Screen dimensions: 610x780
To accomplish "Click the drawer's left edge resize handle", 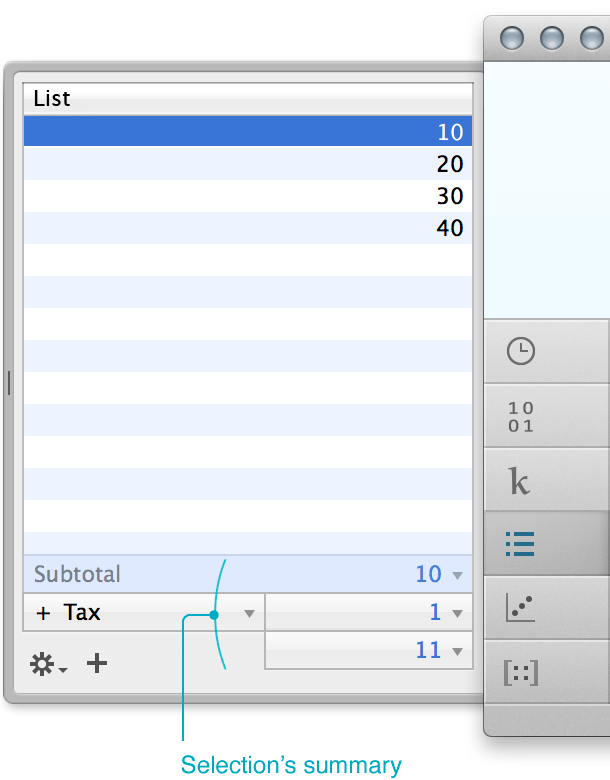I will [8, 383].
